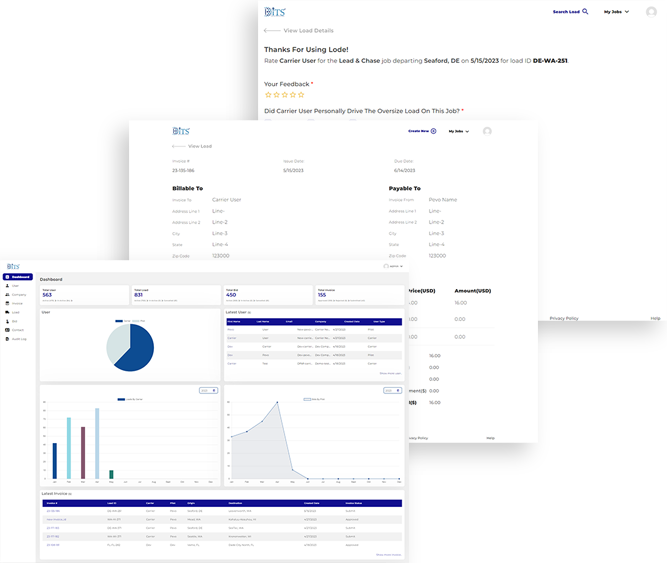Select the third feedback star

[x=284, y=95]
